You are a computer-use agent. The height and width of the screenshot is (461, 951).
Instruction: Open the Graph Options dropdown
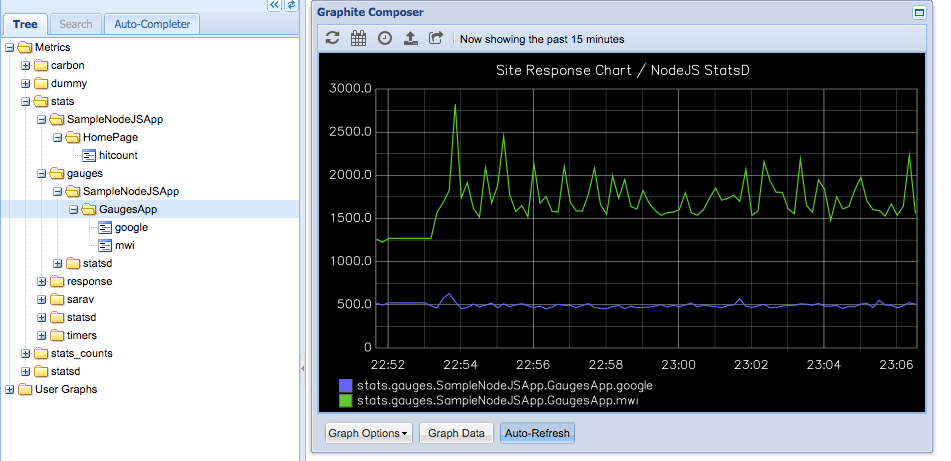tap(369, 433)
